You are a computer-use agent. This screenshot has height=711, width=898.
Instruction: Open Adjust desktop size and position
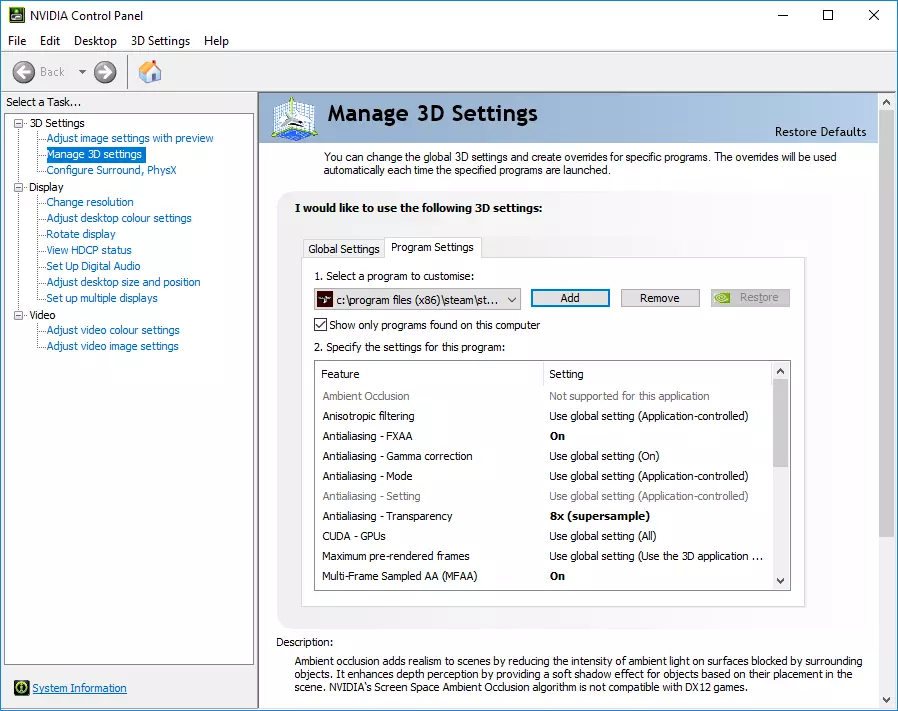[124, 282]
